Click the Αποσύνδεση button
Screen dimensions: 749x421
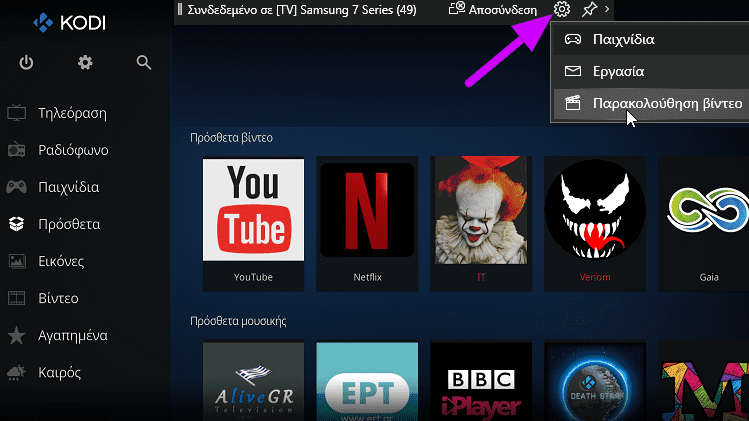(x=492, y=9)
